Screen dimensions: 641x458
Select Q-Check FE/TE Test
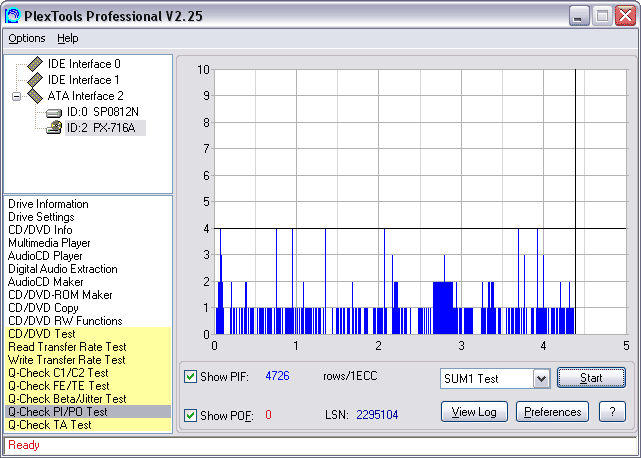88,386
